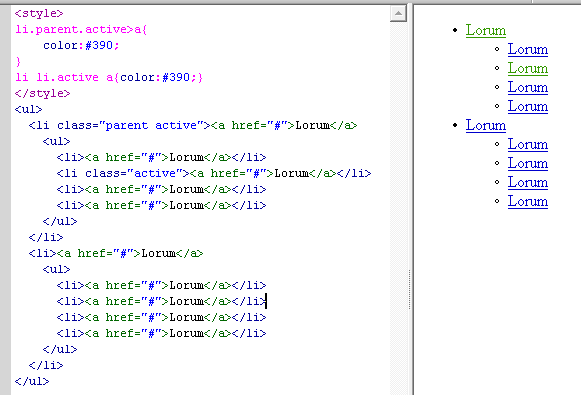The height and width of the screenshot is (395, 581).
Task: Click the code editor scroll-up arrow
Action: point(398,13)
